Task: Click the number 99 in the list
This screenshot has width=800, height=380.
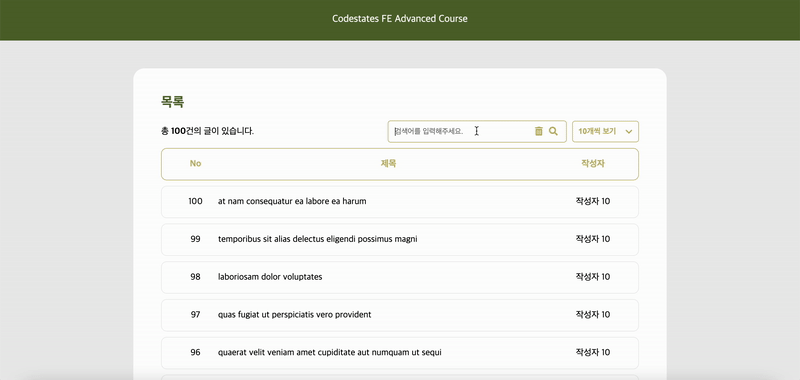Action: 195,239
